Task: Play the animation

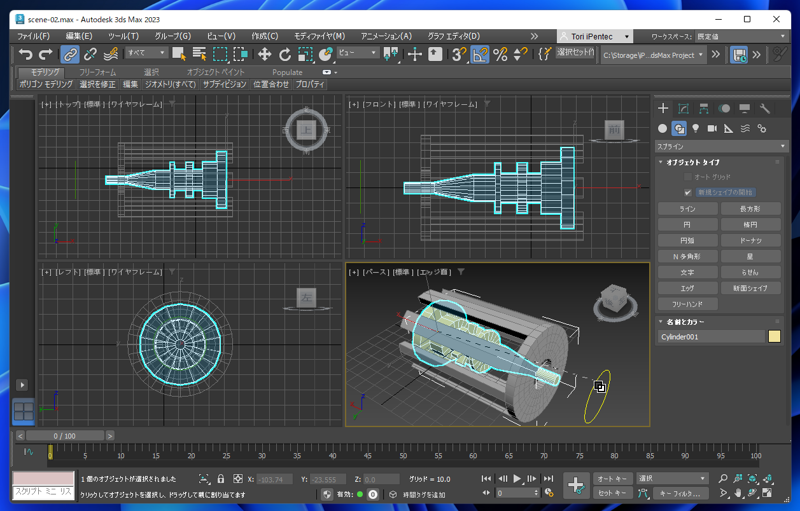Action: pyautogui.click(x=517, y=478)
